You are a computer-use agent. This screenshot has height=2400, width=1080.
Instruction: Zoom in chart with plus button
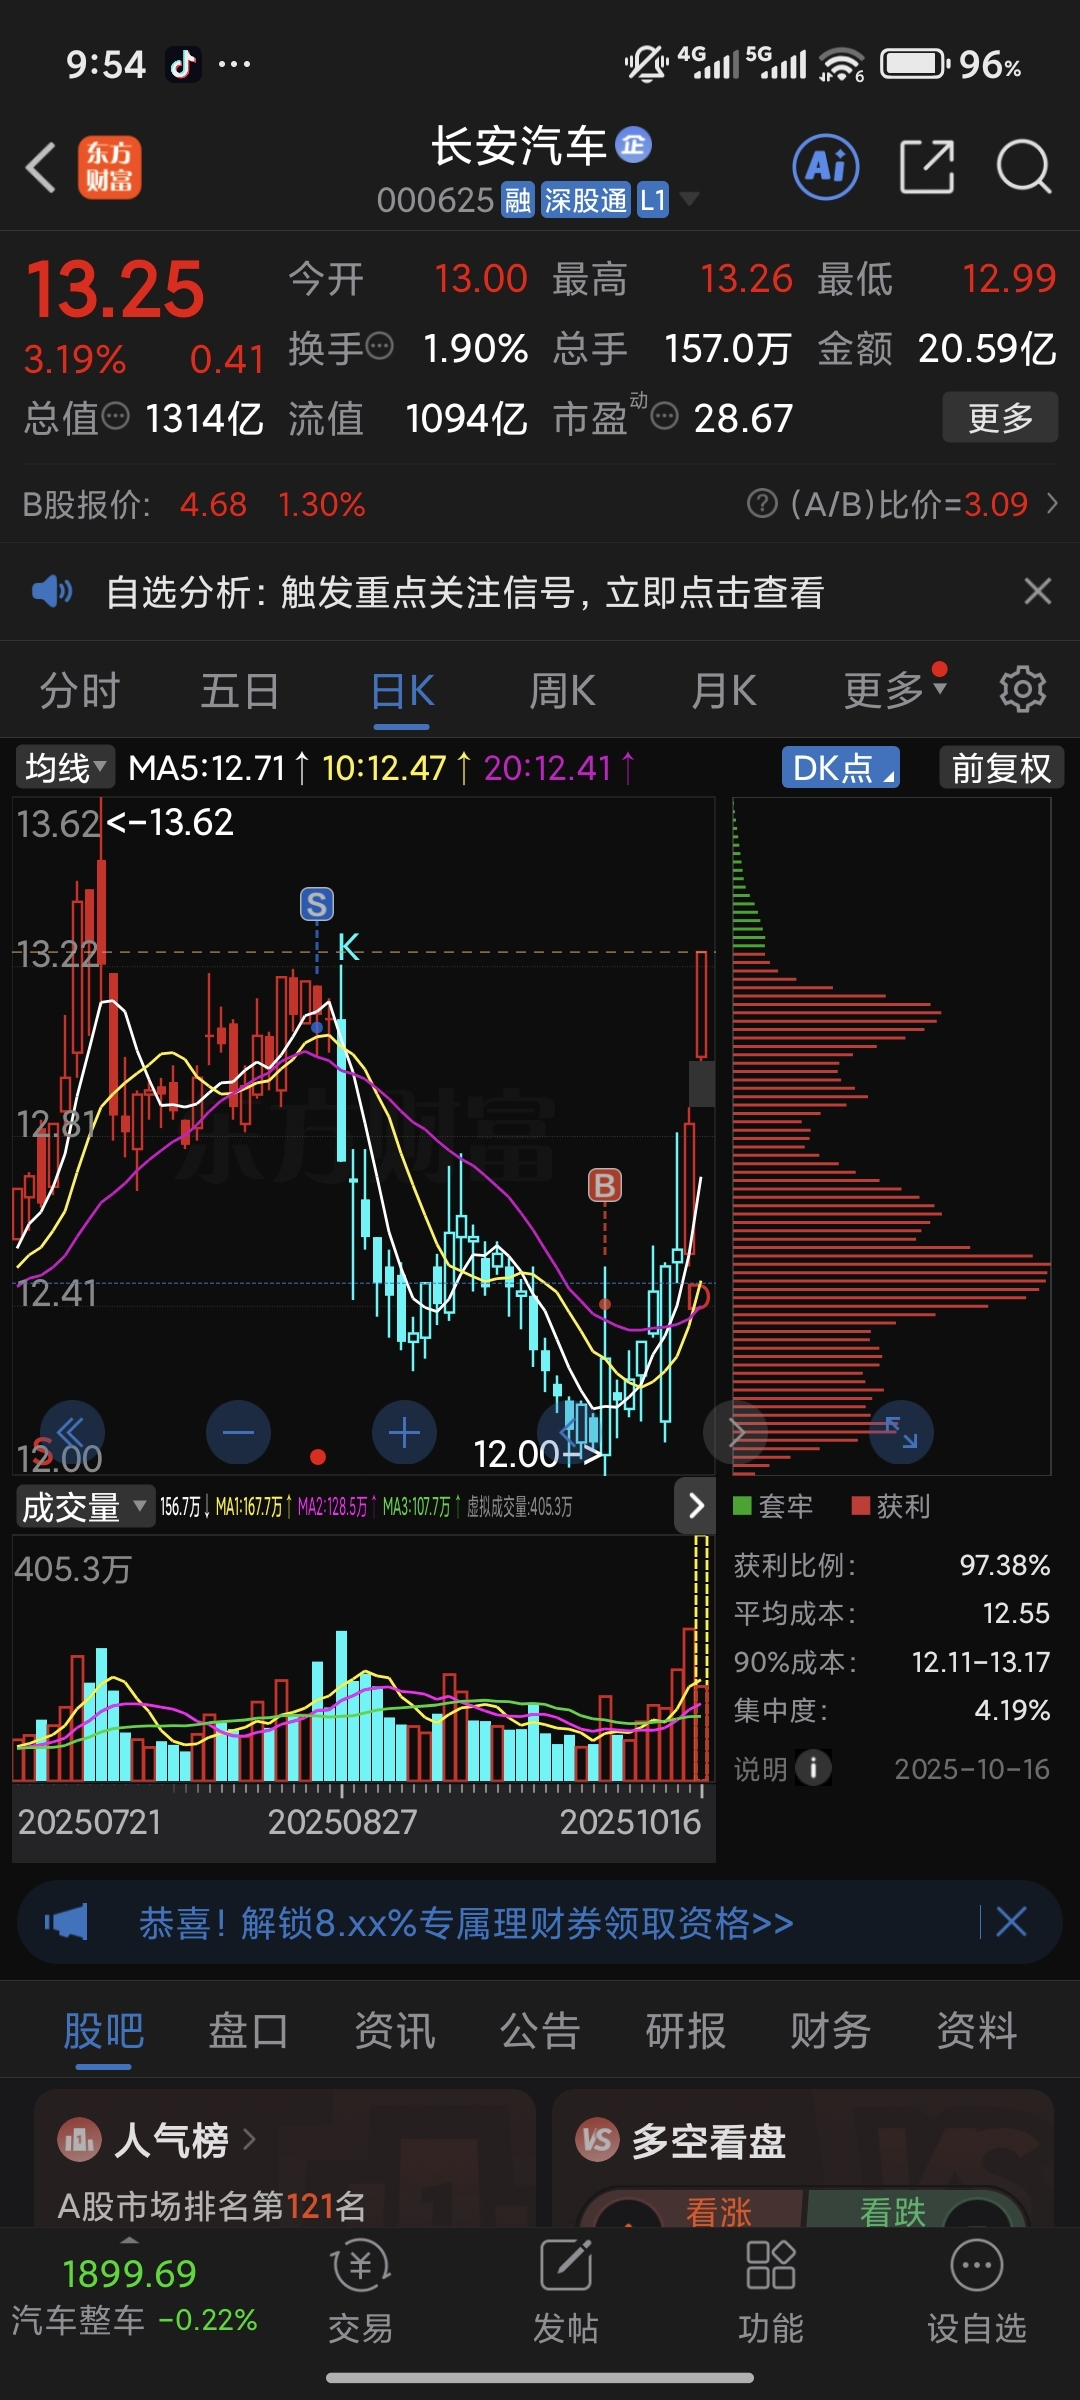coord(404,1433)
